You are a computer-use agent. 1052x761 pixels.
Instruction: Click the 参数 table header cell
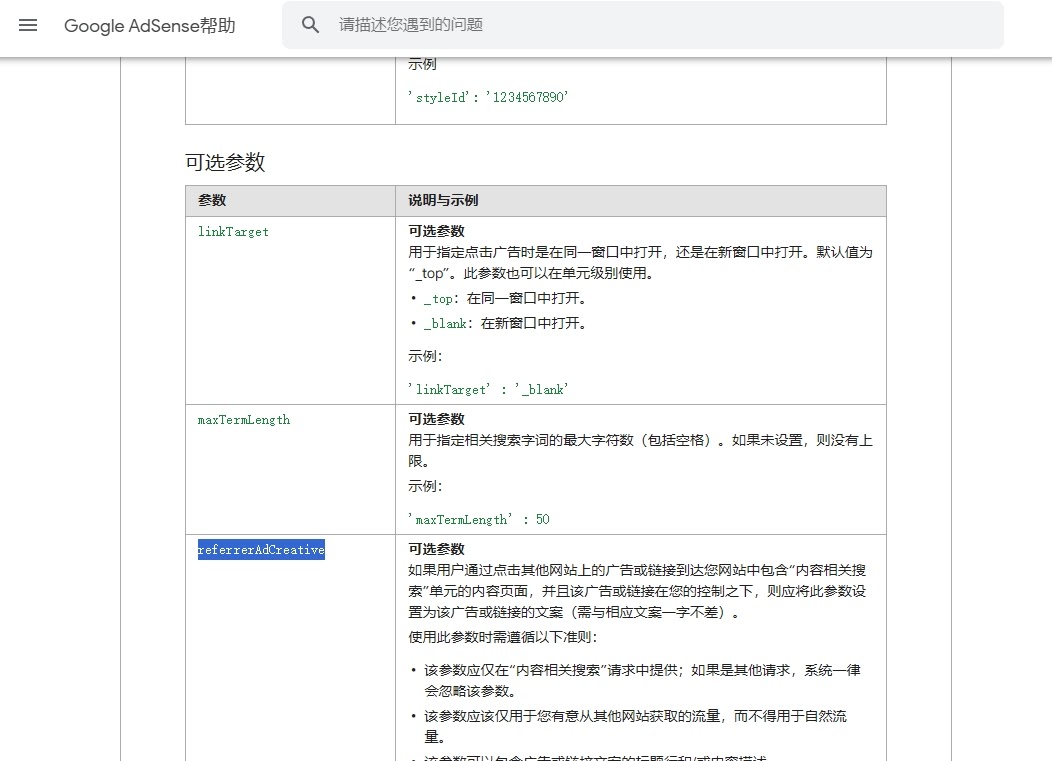tap(212, 200)
